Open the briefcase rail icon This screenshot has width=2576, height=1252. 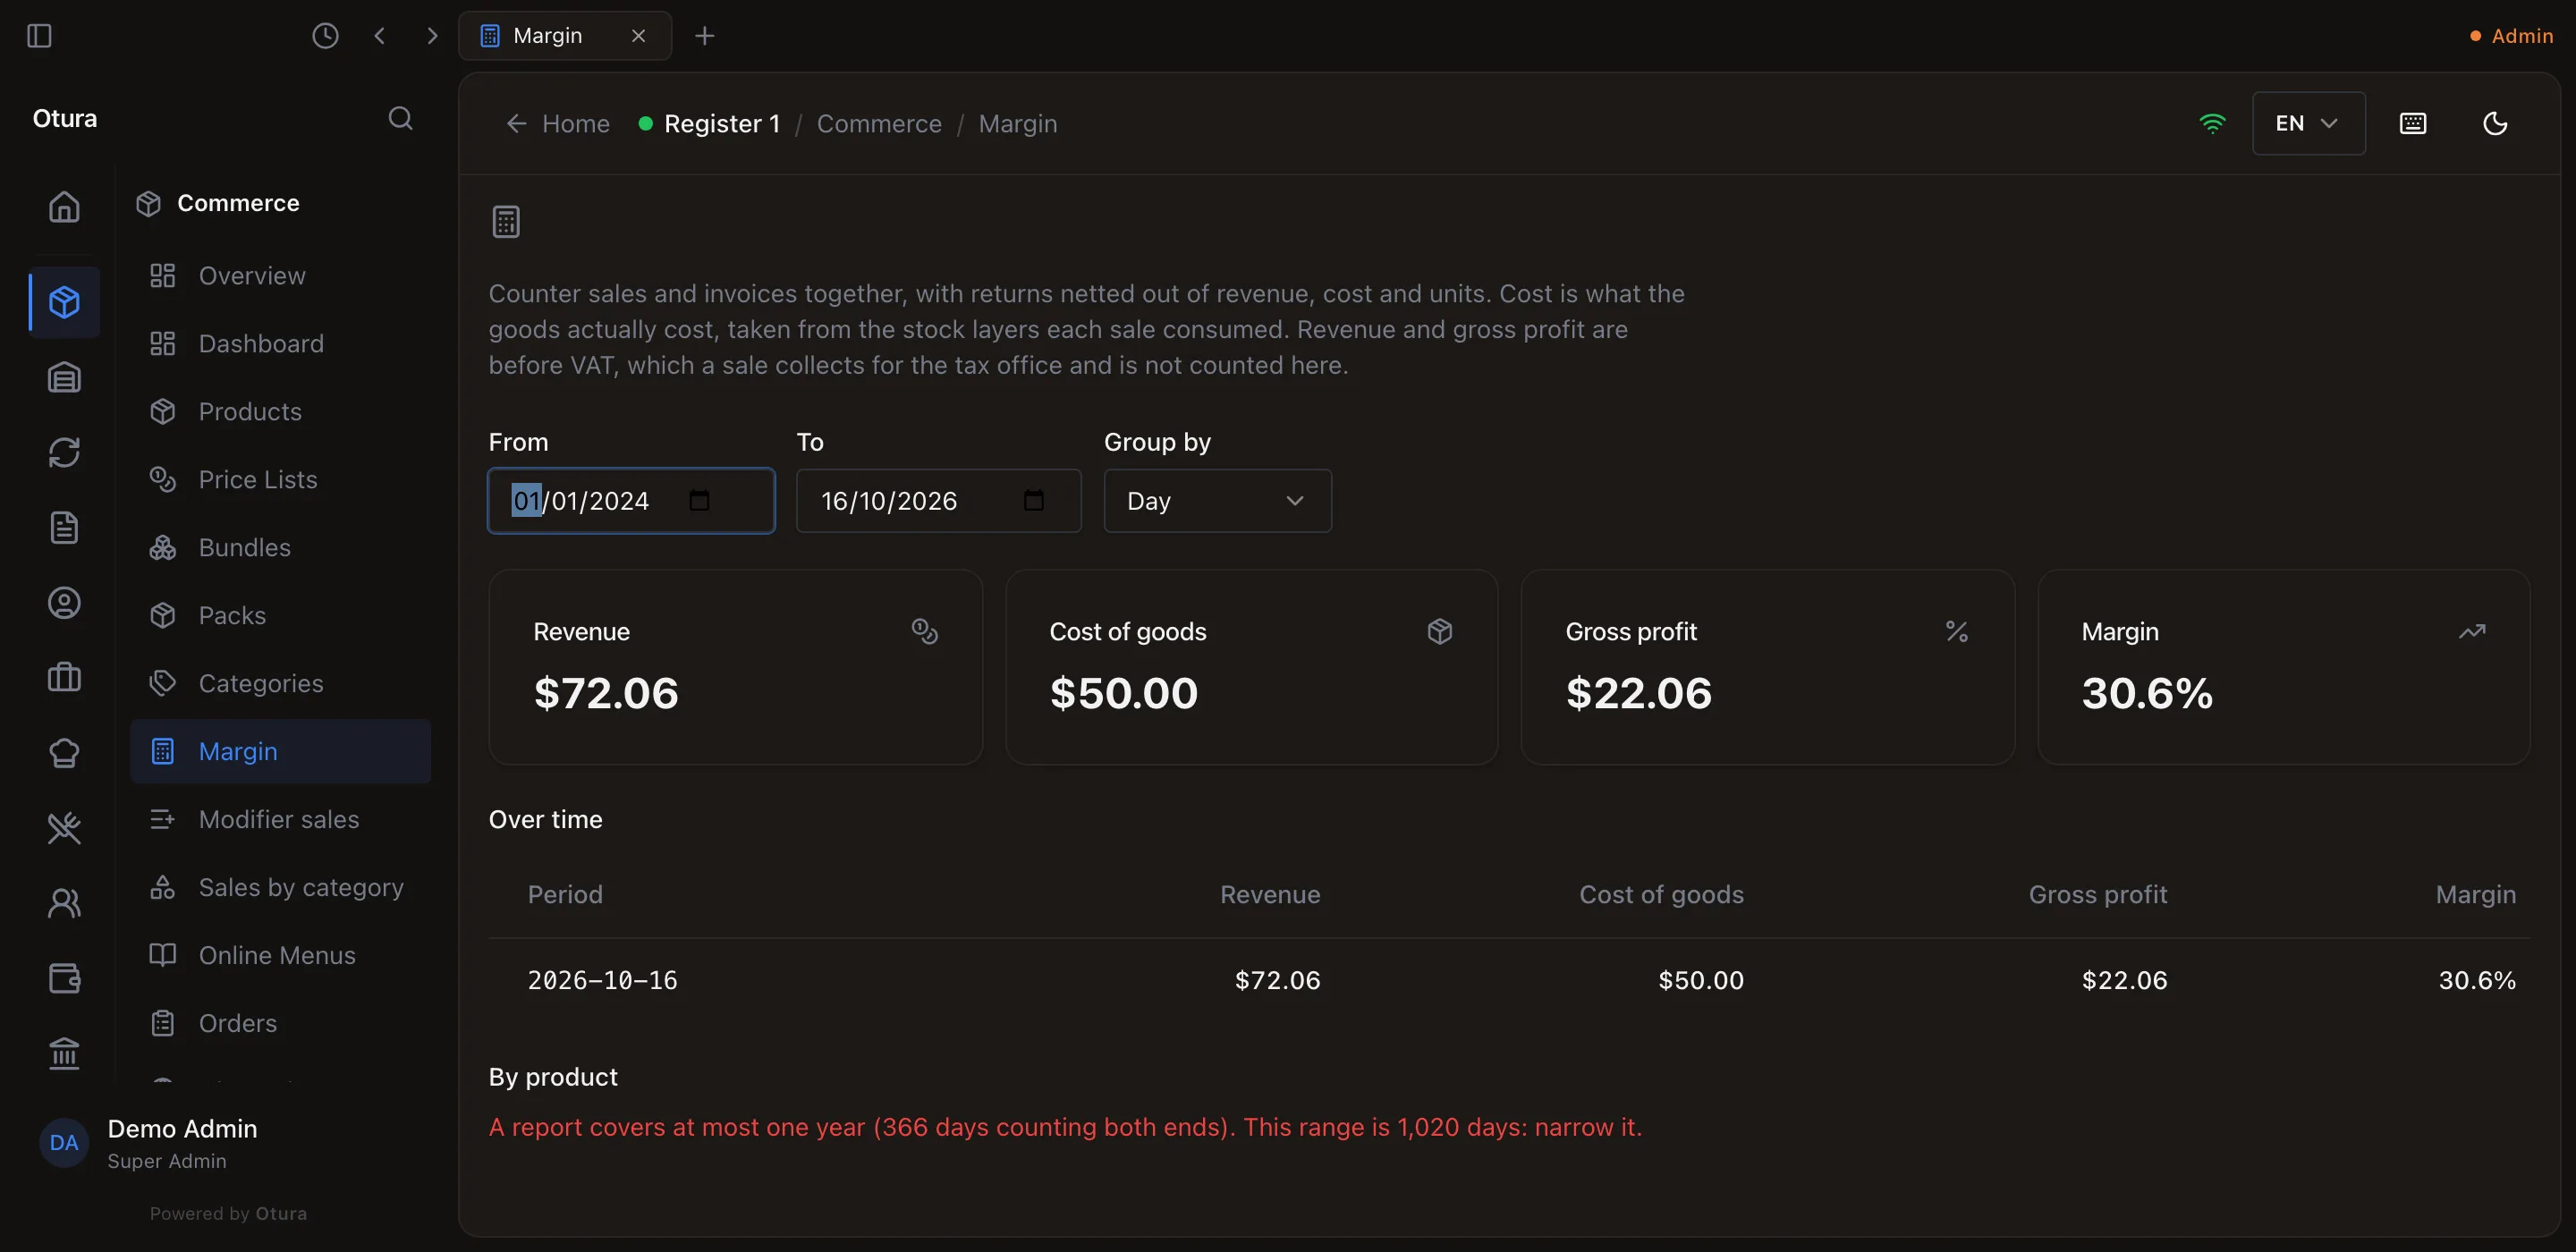pos(64,677)
